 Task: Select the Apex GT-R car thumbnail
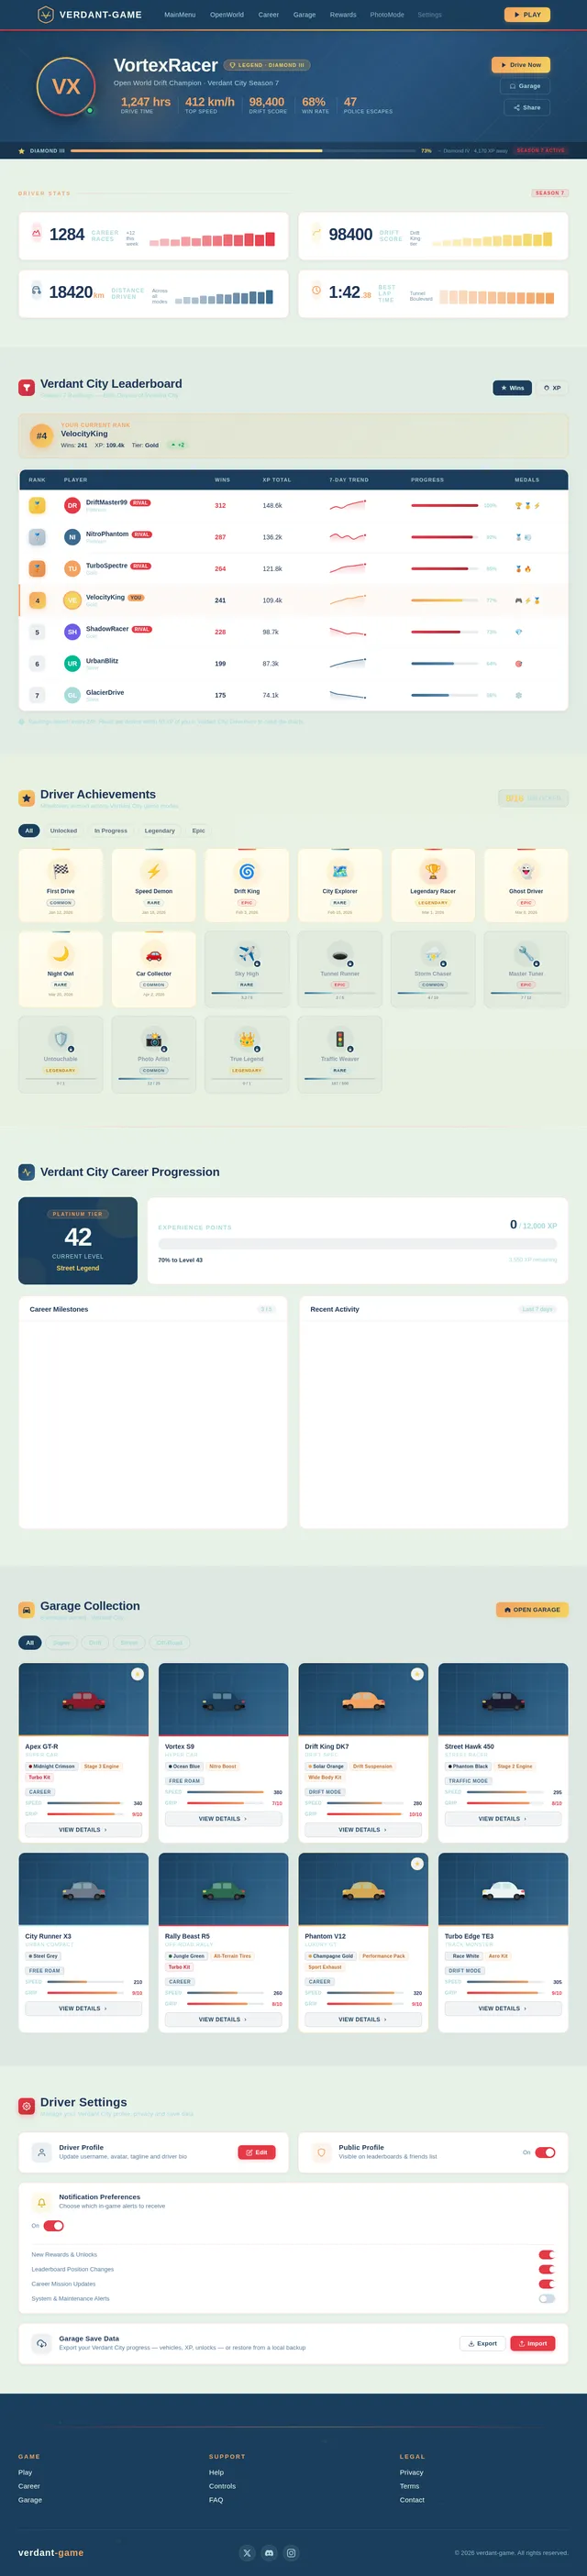pyautogui.click(x=83, y=1699)
